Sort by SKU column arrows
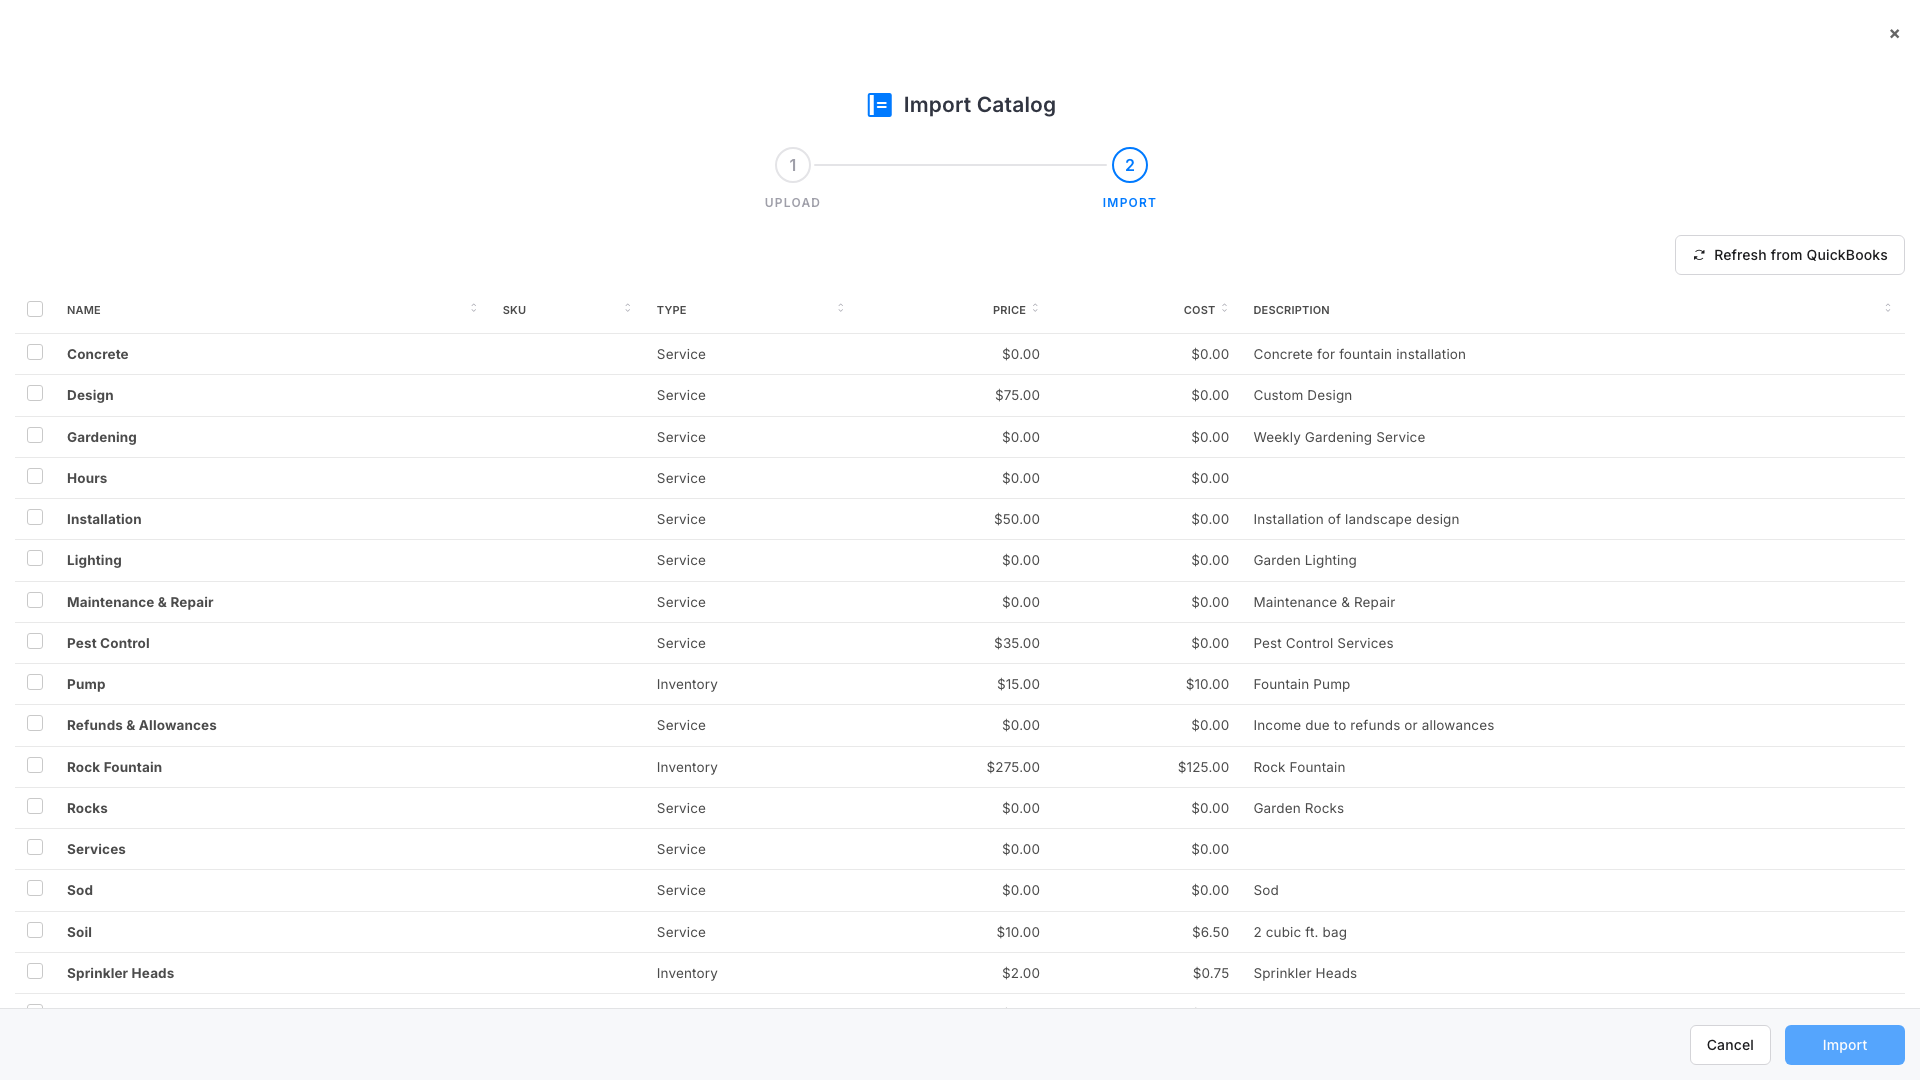 coord(627,308)
